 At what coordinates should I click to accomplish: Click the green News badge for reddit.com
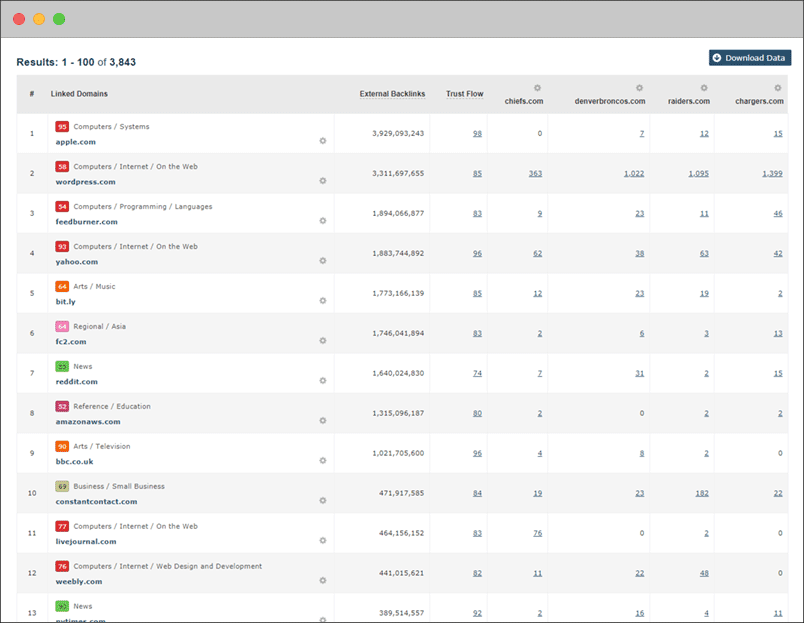coord(62,367)
